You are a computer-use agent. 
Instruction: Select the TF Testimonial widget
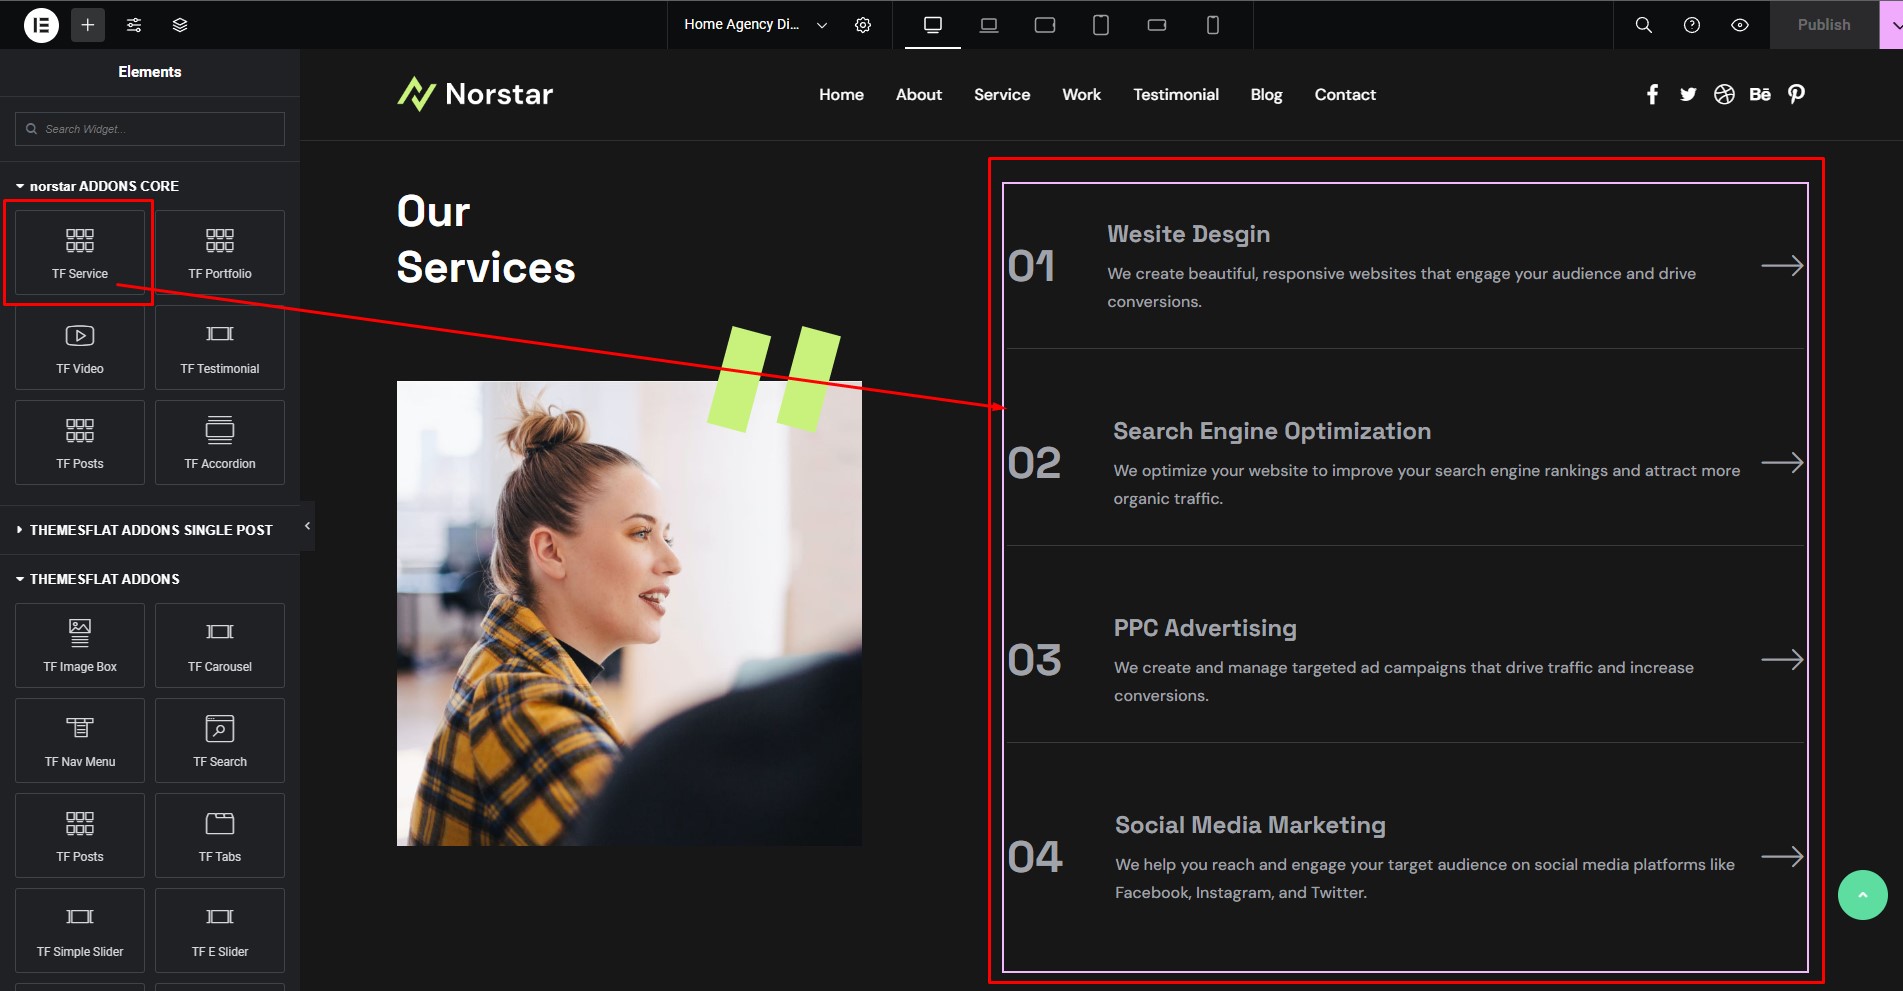(220, 347)
